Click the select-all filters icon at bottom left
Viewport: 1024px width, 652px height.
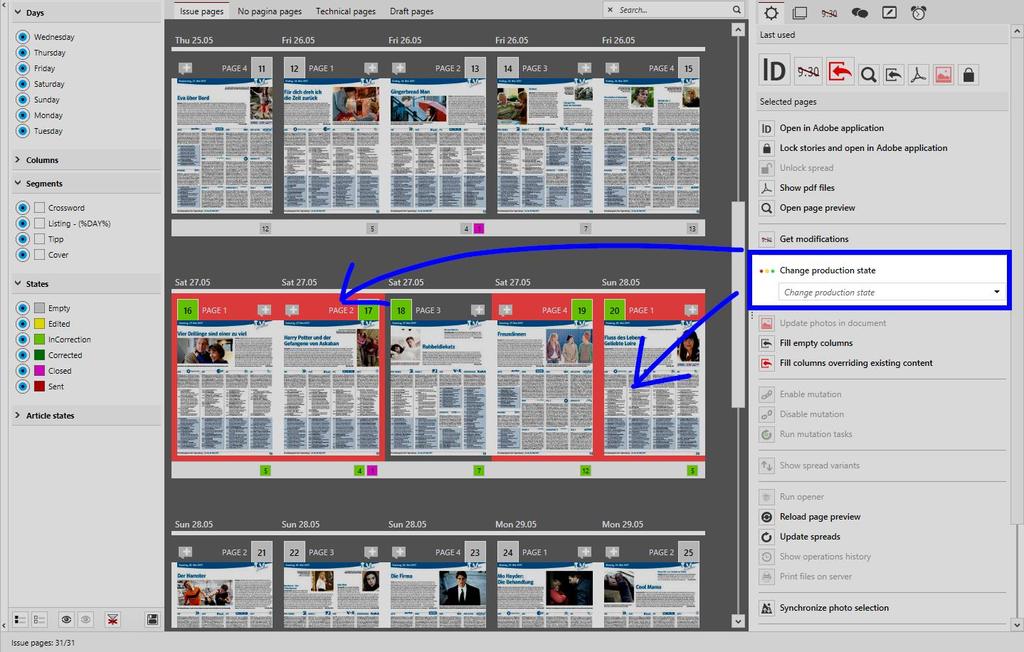click(x=20, y=619)
